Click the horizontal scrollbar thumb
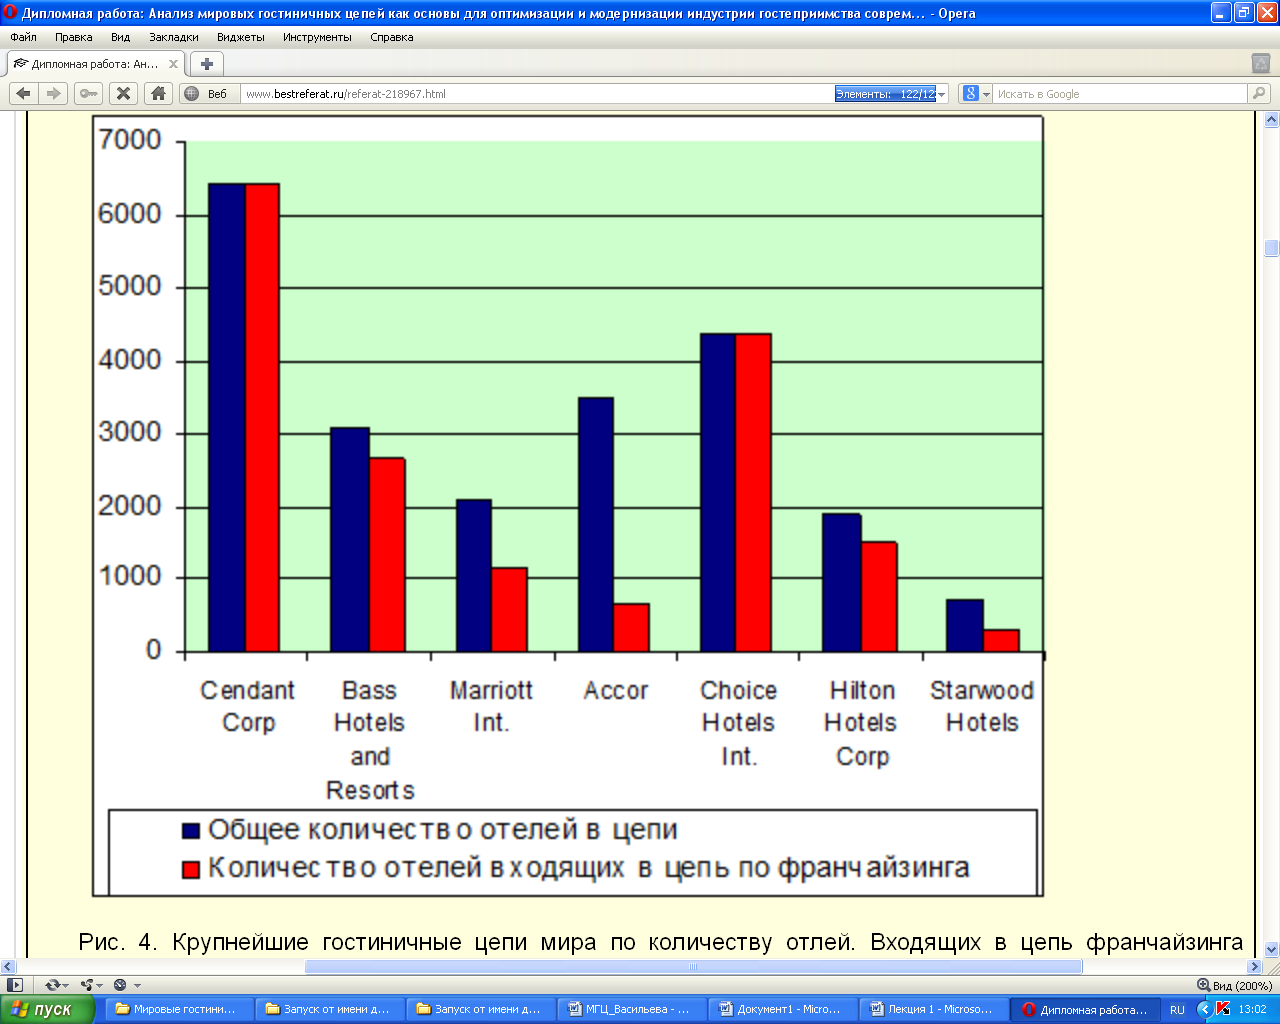This screenshot has width=1280, height=1024. point(693,967)
